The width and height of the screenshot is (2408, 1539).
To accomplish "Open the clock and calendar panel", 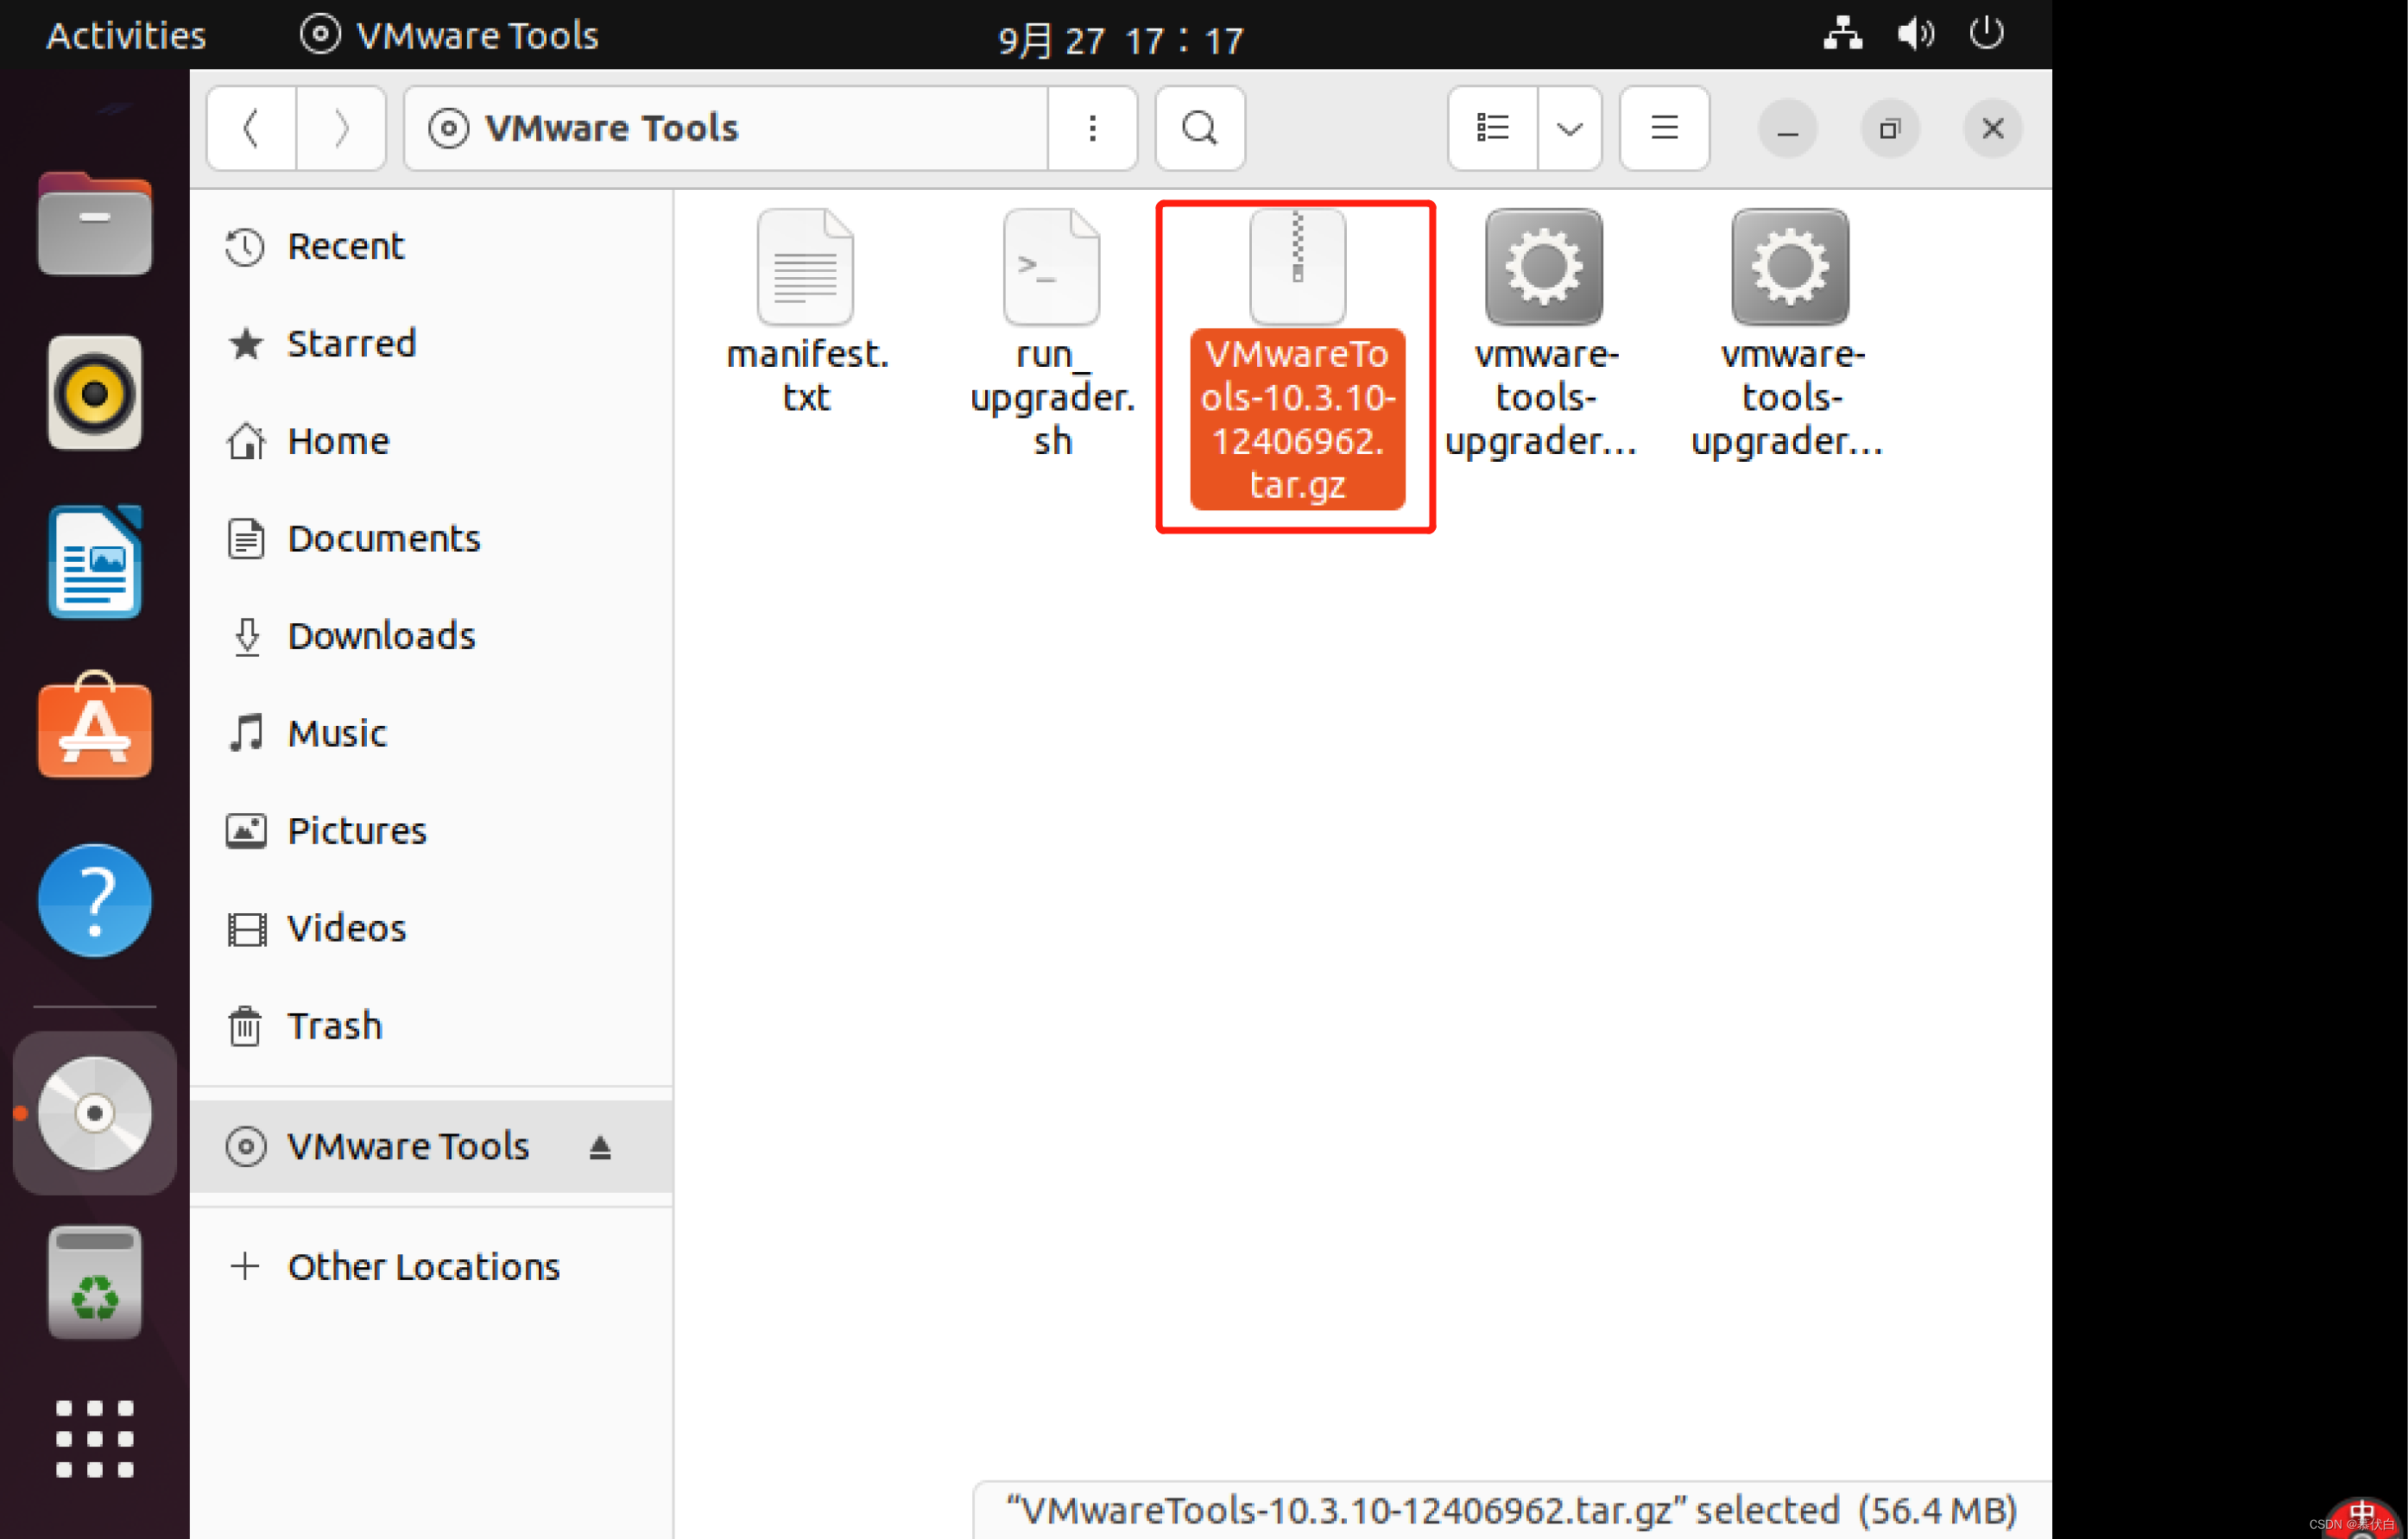I will (1120, 39).
